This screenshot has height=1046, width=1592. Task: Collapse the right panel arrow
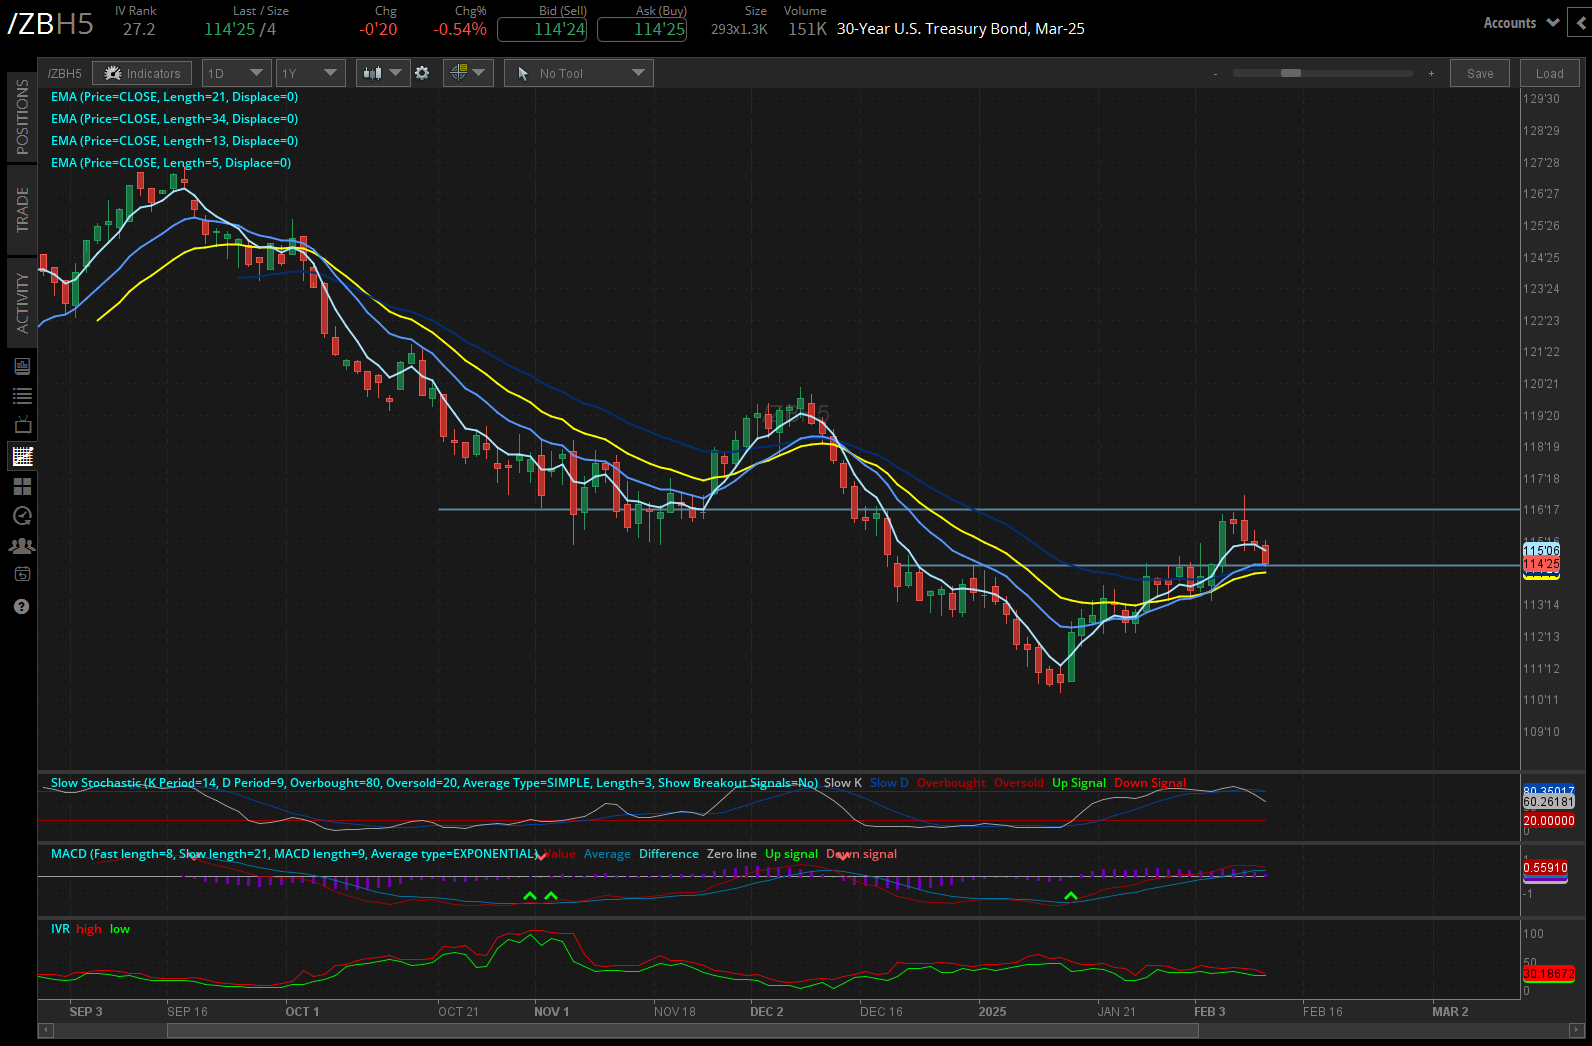[x=1581, y=22]
